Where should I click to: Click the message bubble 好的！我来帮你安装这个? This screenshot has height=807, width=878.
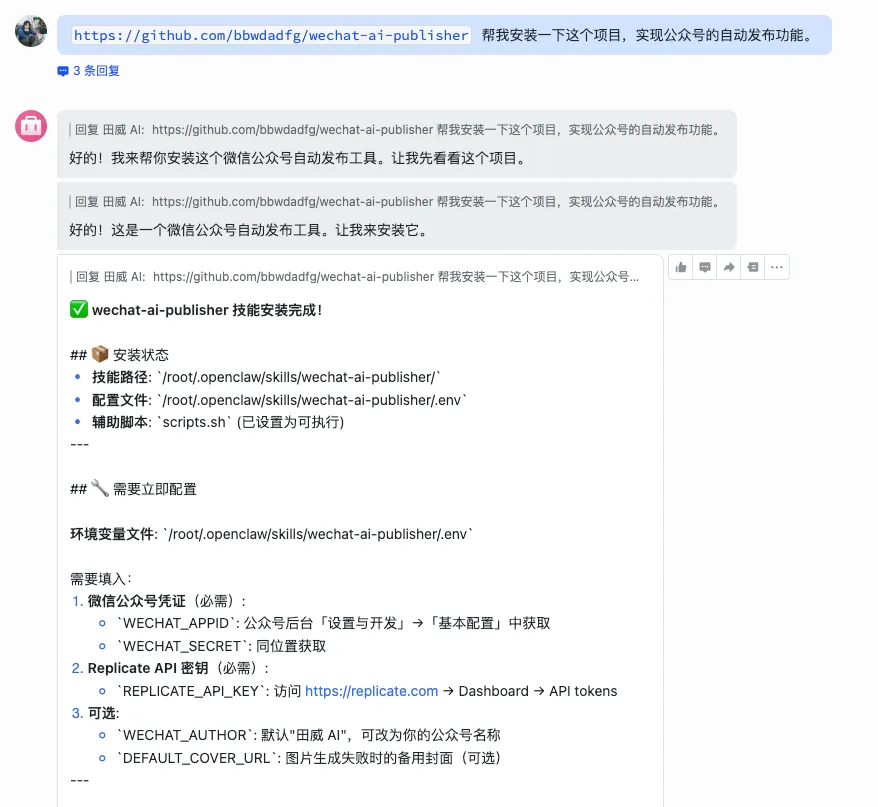pos(297,158)
